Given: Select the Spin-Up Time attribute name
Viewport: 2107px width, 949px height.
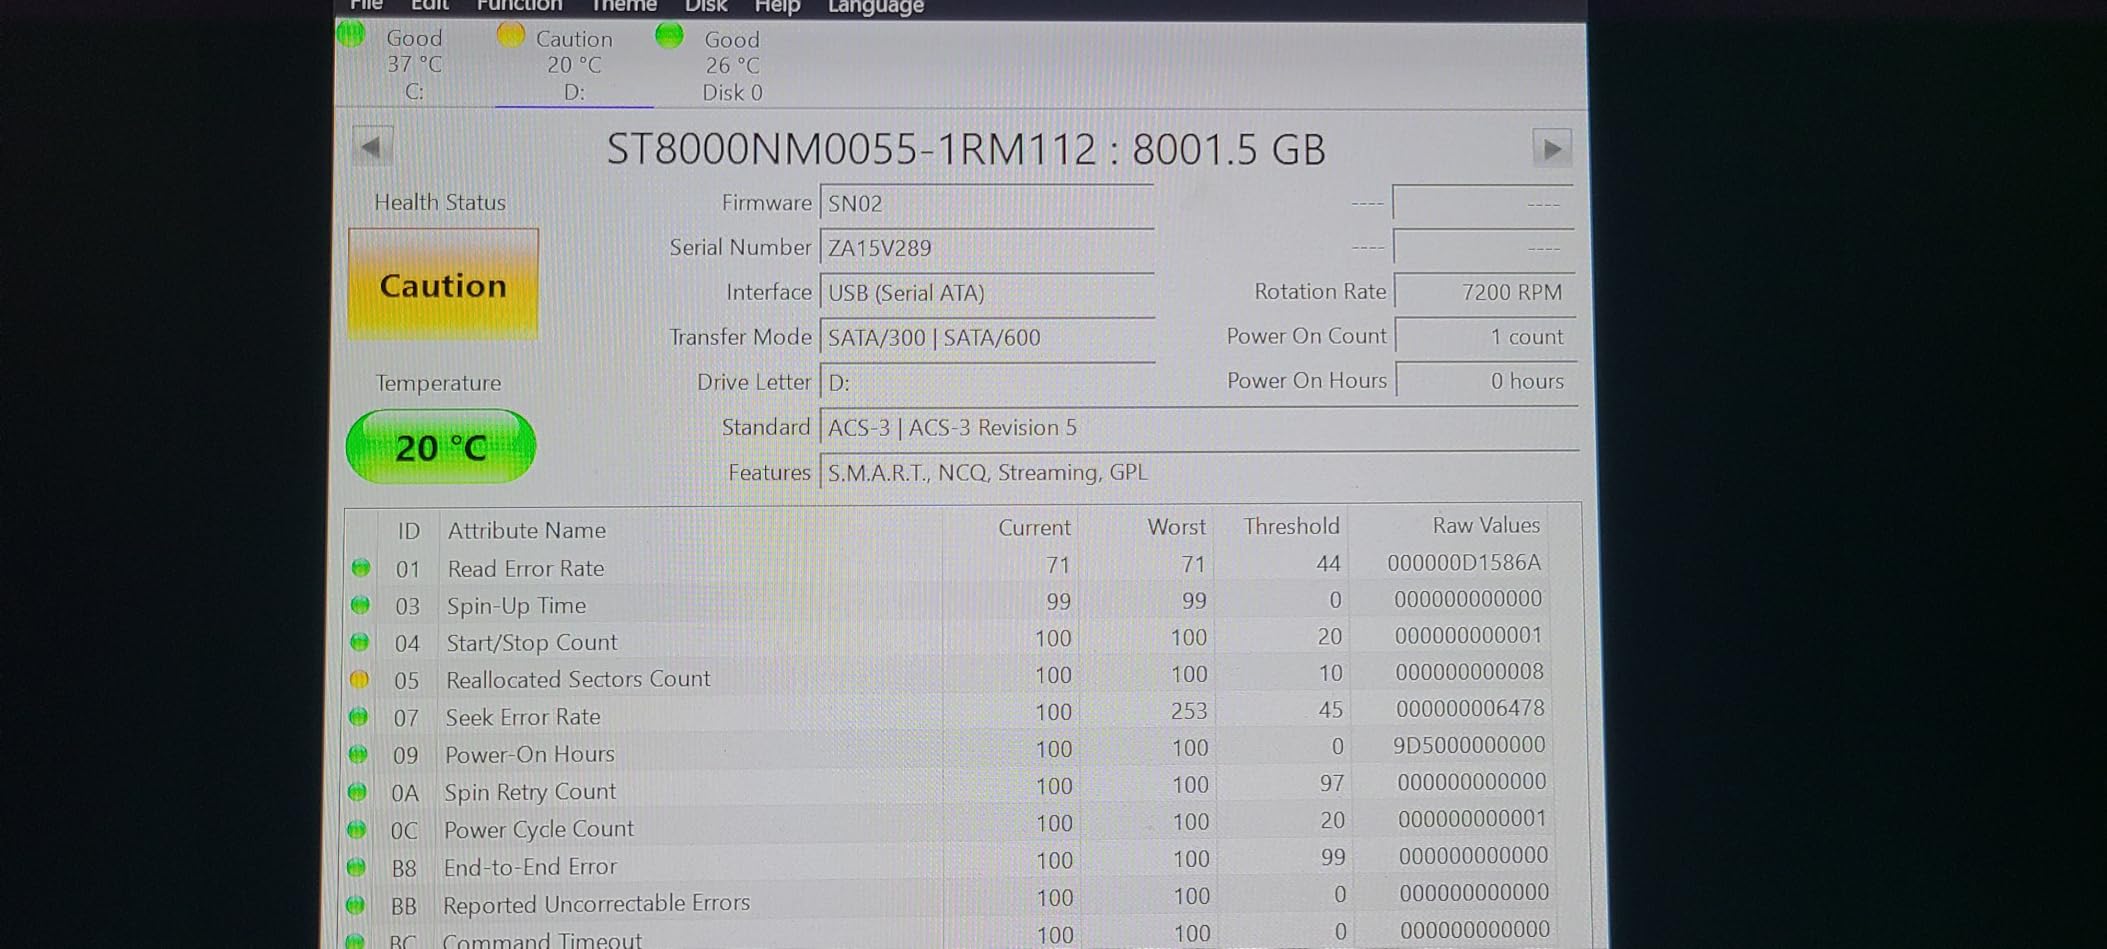Looking at the screenshot, I should 516,605.
